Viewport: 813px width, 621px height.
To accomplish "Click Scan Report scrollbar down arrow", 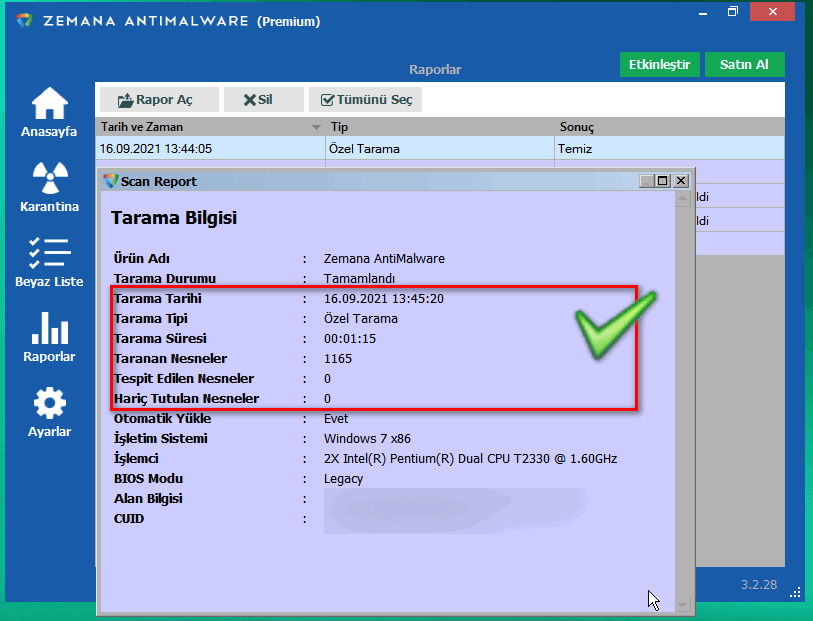I will [x=682, y=604].
